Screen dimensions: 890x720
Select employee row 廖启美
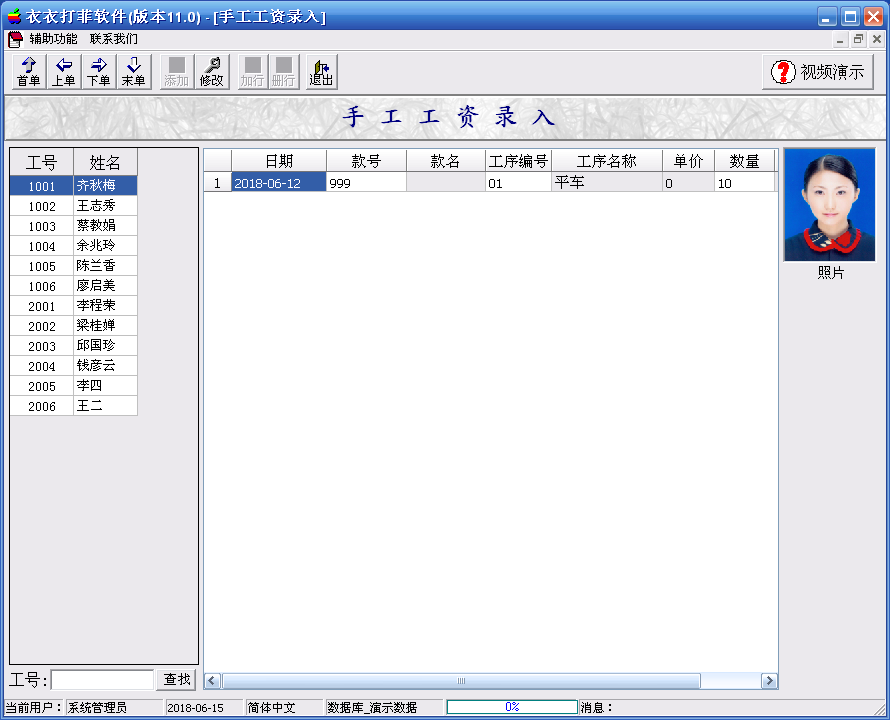click(x=74, y=286)
